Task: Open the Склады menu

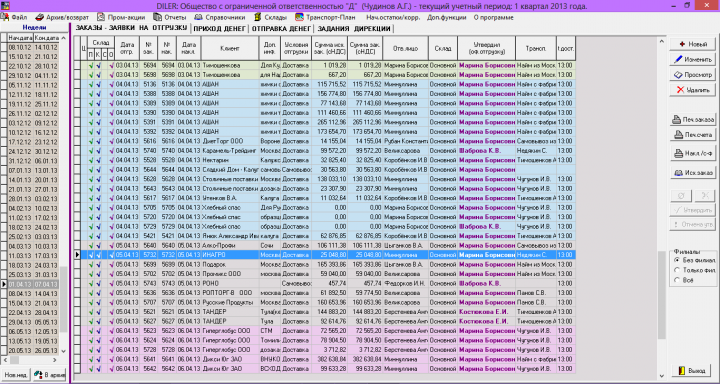Action: tap(270, 17)
